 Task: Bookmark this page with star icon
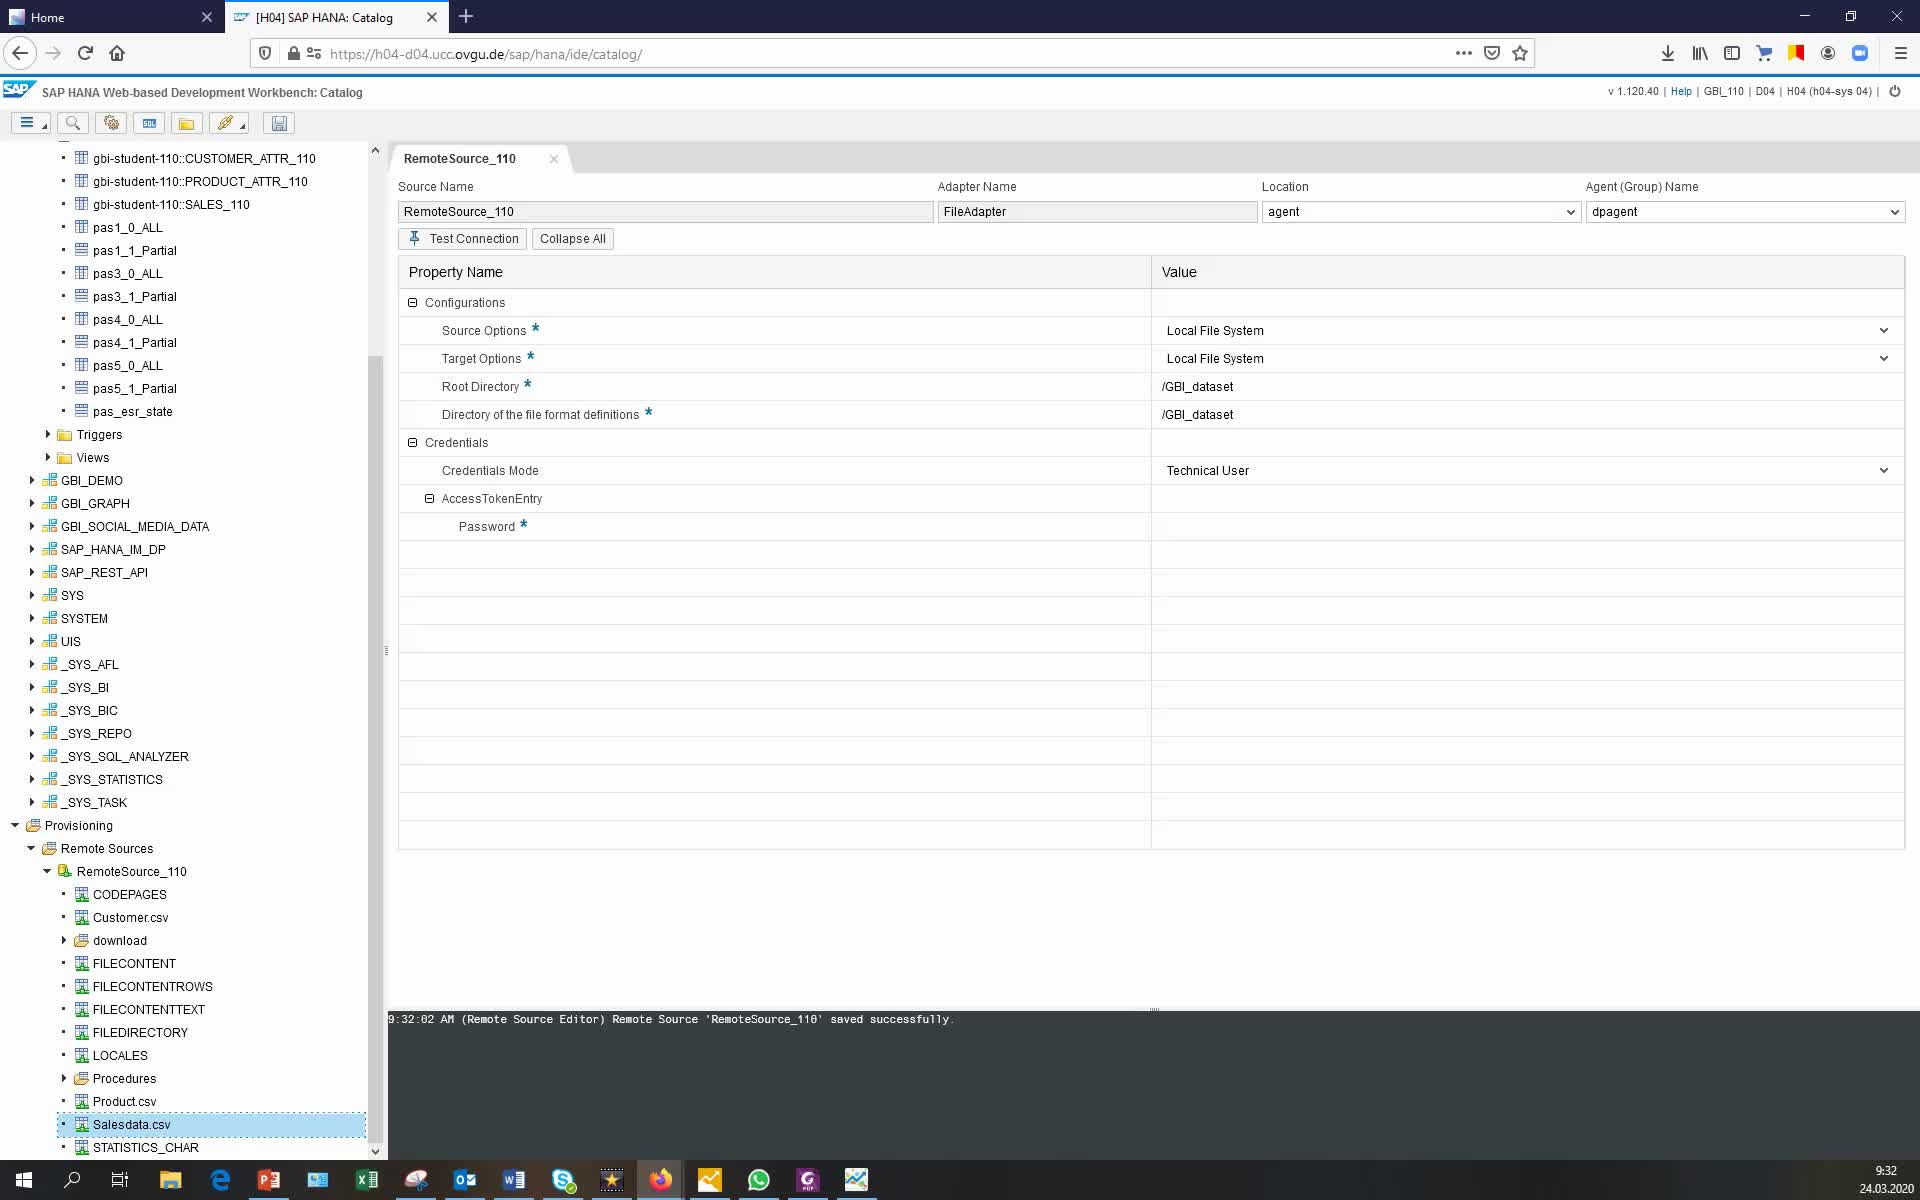coord(1520,53)
